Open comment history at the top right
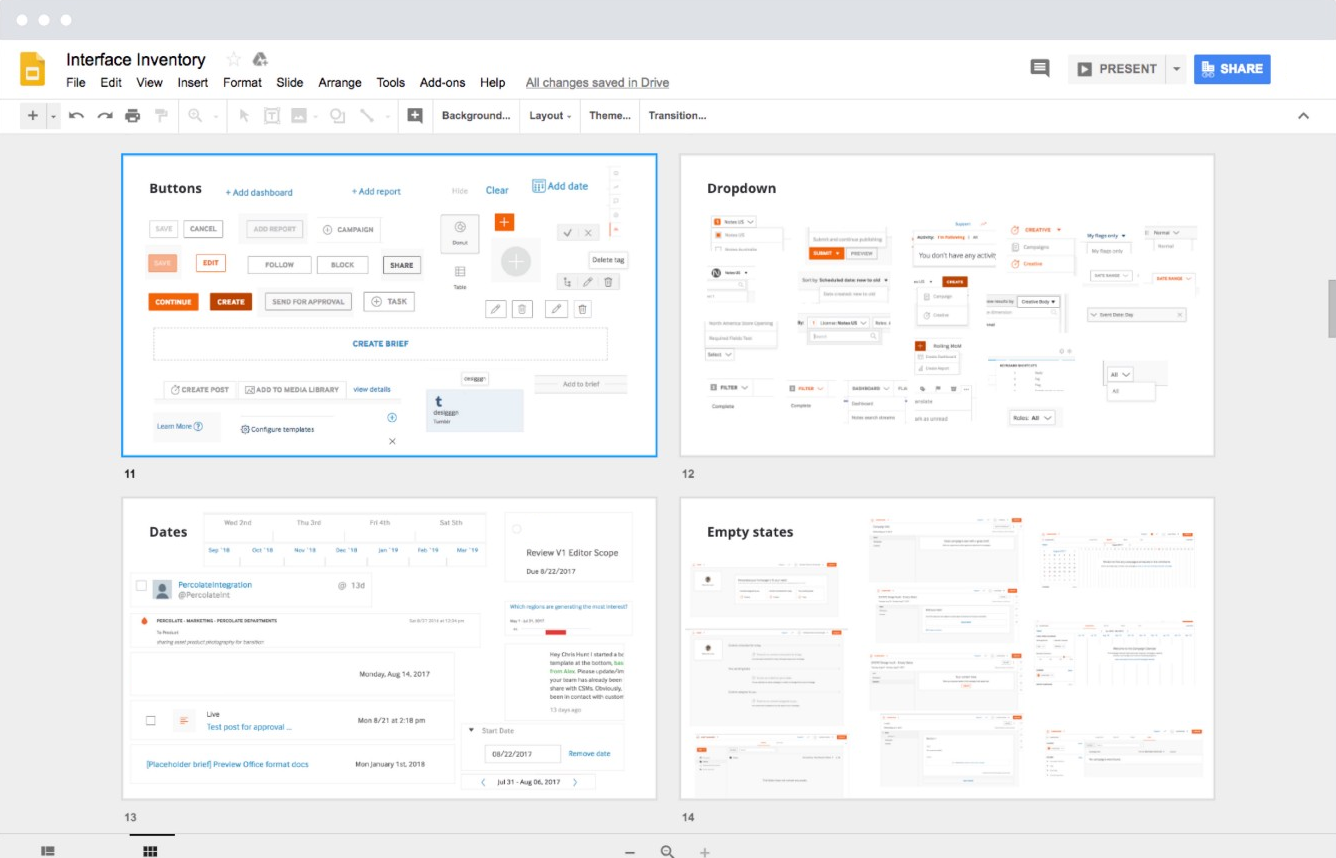Image resolution: width=1336 pixels, height=858 pixels. click(x=1039, y=68)
